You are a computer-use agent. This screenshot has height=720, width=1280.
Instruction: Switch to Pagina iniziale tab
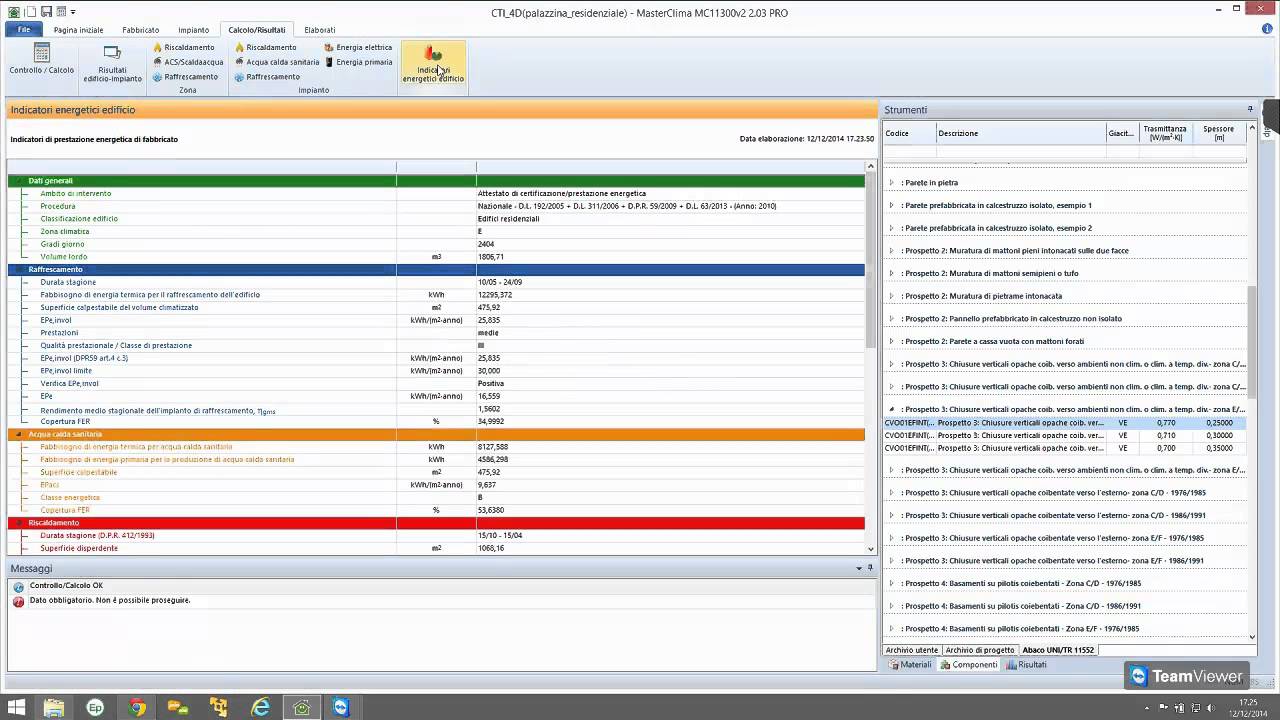79,30
